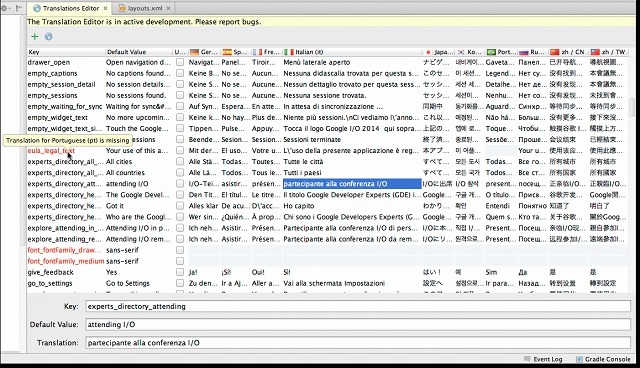
Task: Click the gear settings icon at top-left
Action: coord(4,8)
